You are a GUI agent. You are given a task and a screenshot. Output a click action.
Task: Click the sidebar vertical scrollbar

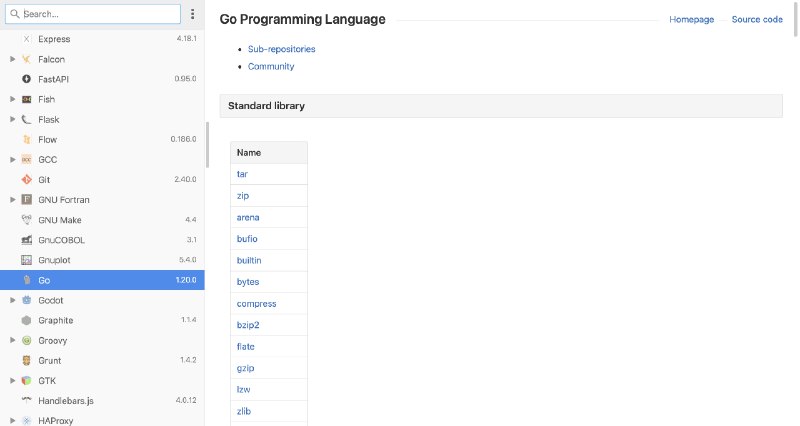coord(207,145)
